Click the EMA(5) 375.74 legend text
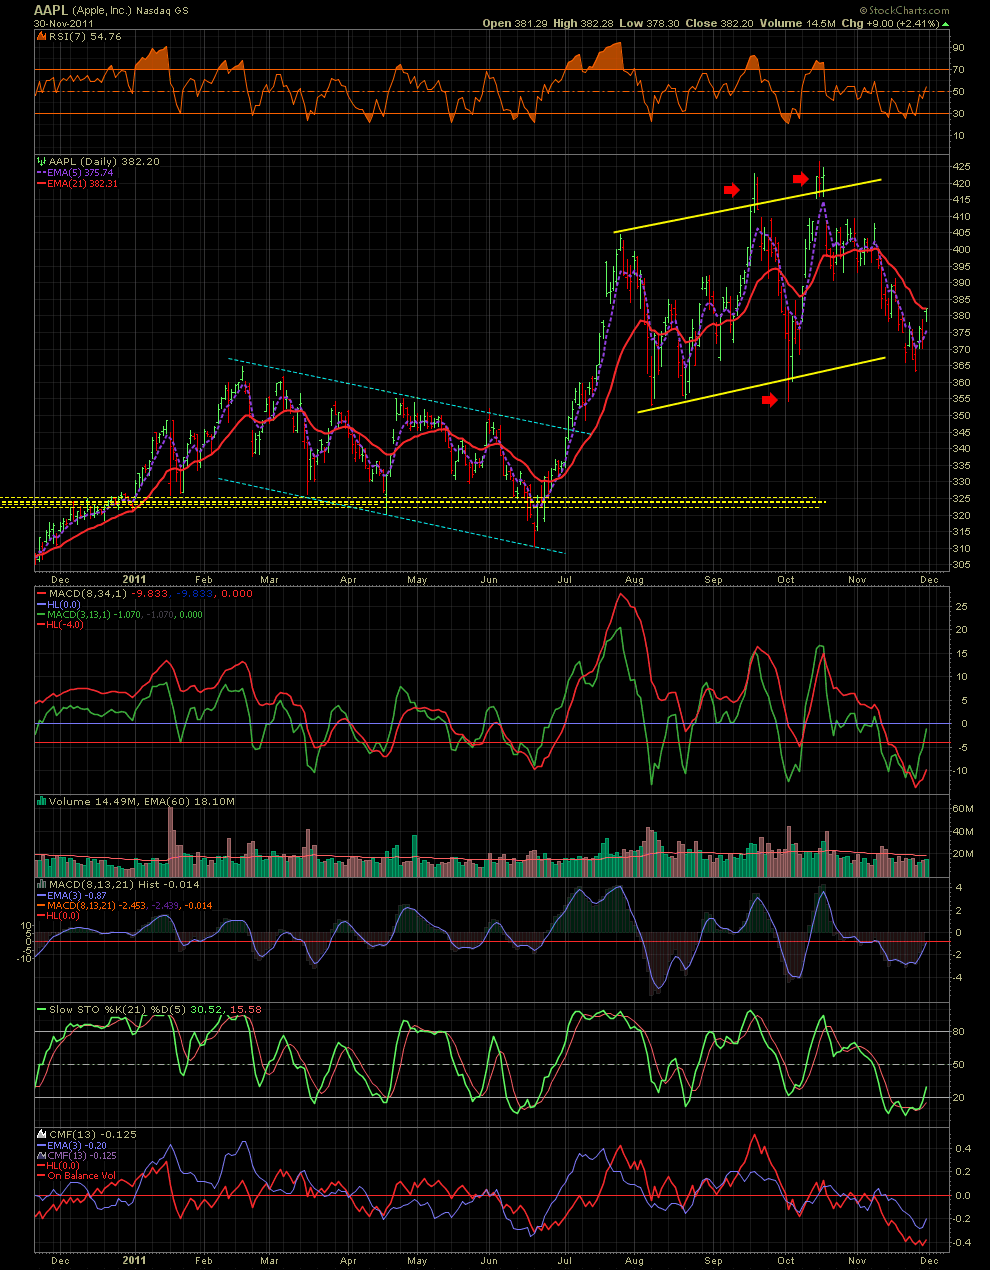The image size is (990, 1270). click(81, 172)
